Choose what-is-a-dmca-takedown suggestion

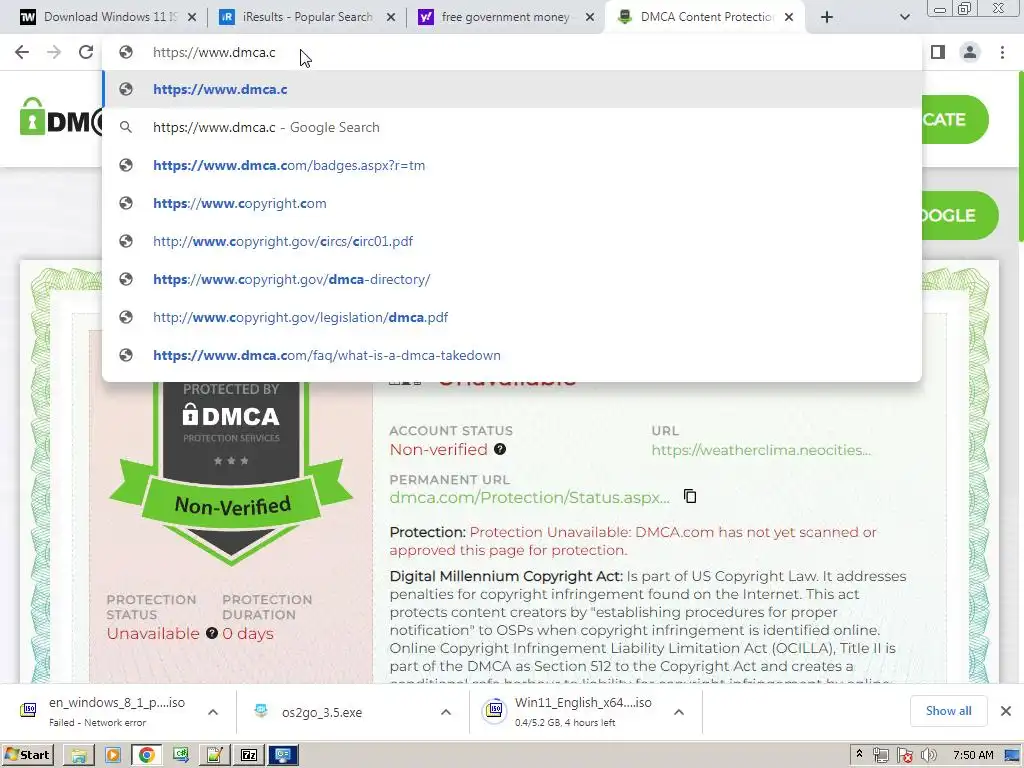(x=512, y=355)
